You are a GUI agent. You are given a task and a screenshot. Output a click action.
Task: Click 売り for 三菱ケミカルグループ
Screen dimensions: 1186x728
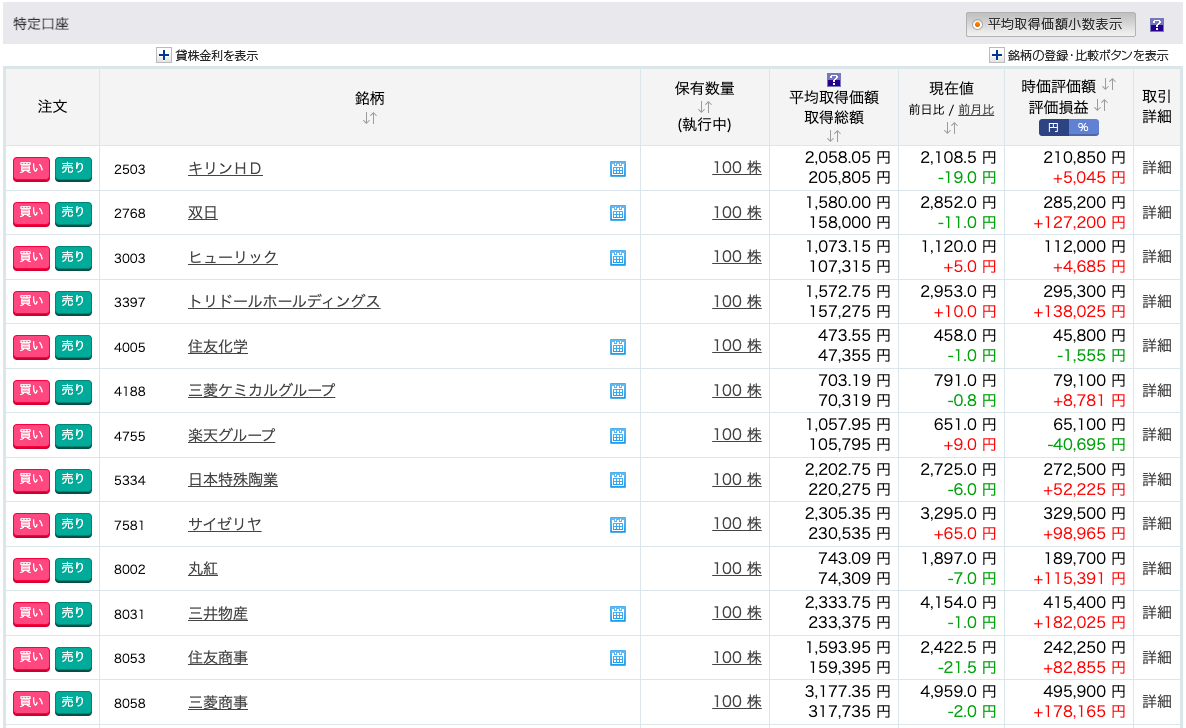(x=73, y=391)
